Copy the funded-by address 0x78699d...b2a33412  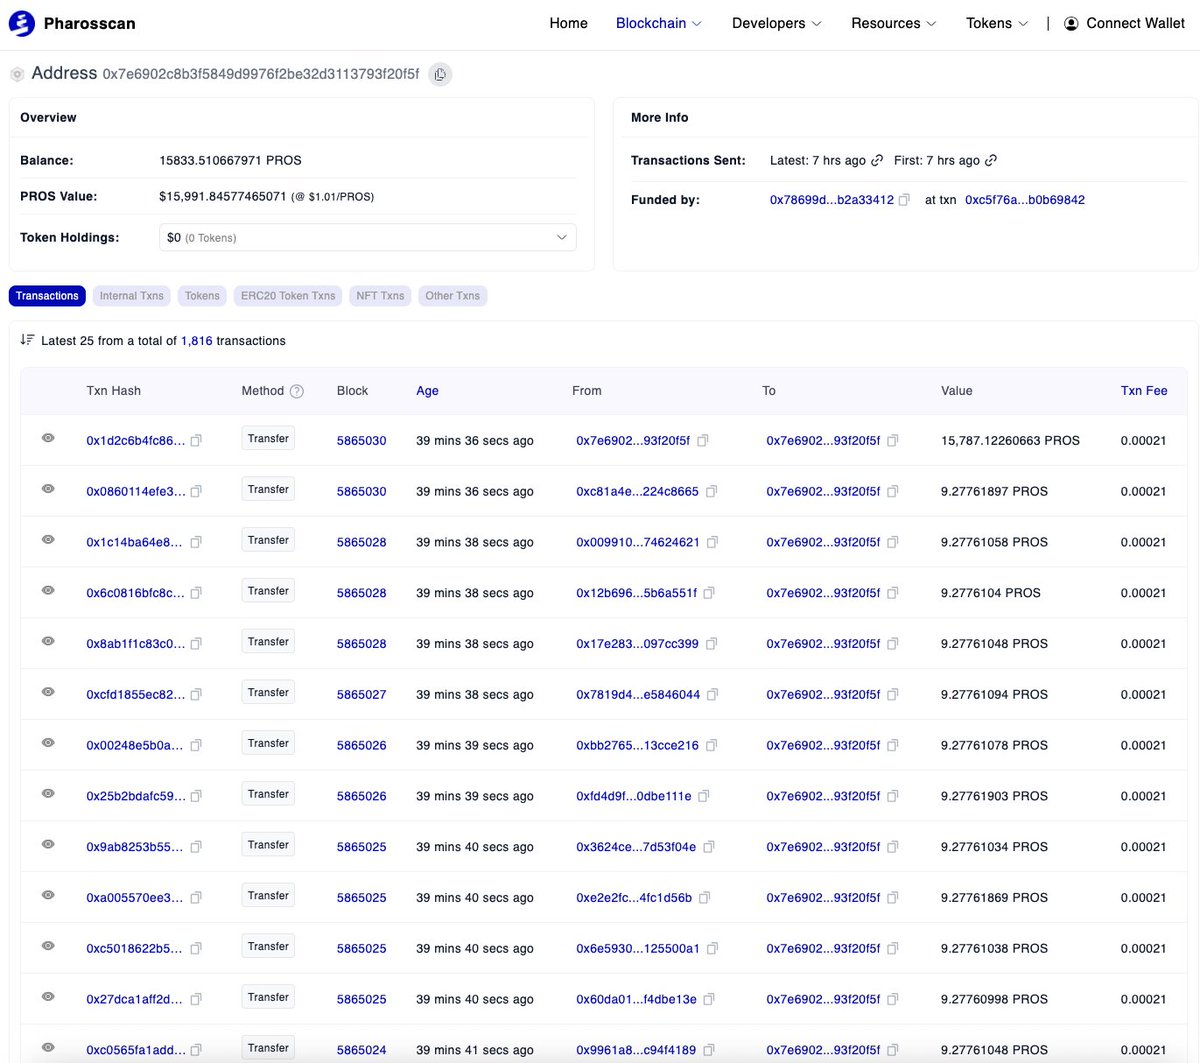[904, 200]
